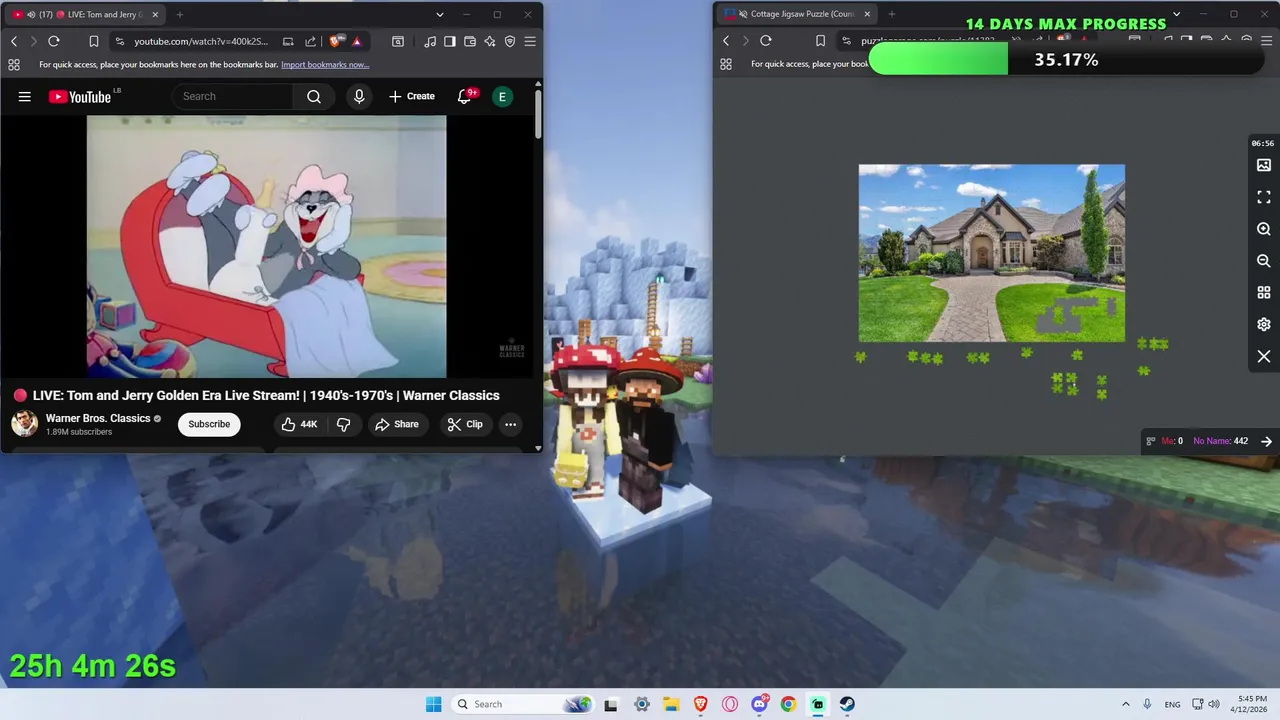Open a new tab in the YouTube window

coord(180,15)
